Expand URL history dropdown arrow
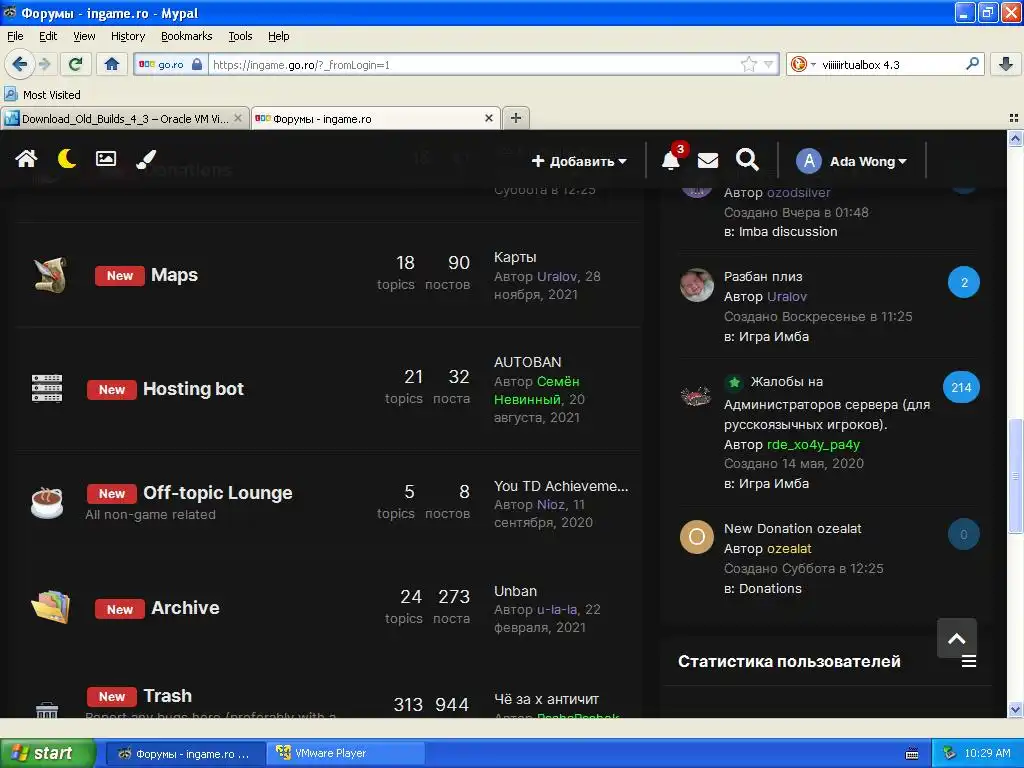Image resolution: width=1024 pixels, height=768 pixels. [x=769, y=64]
